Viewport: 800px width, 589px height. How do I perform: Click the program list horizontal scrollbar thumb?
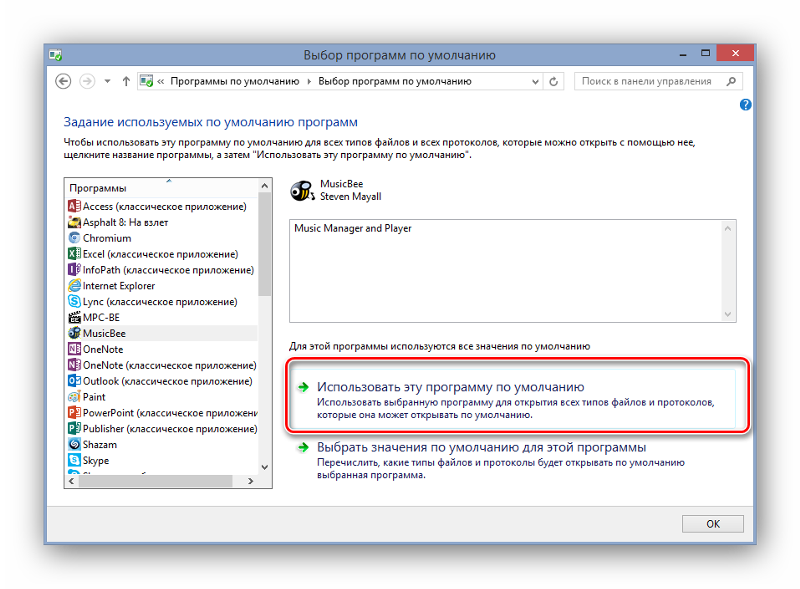point(156,481)
